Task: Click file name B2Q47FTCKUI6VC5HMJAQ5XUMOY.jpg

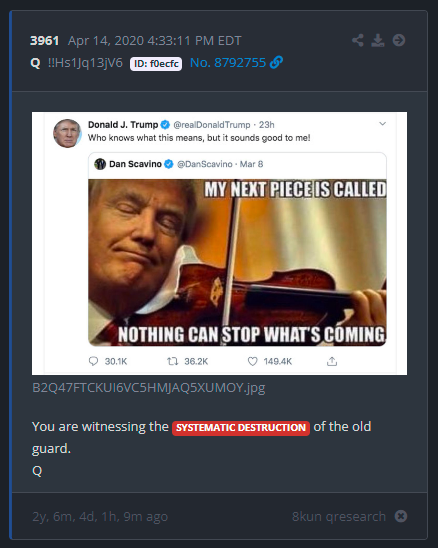Action: [x=149, y=388]
